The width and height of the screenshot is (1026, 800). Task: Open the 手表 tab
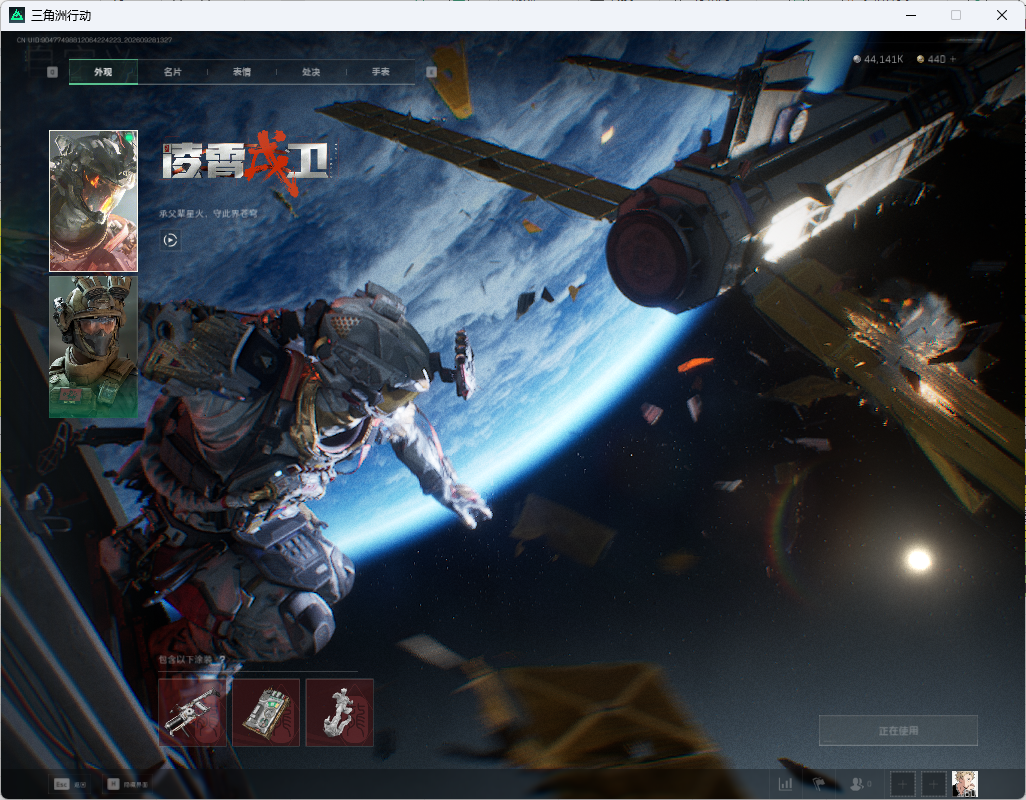point(381,72)
